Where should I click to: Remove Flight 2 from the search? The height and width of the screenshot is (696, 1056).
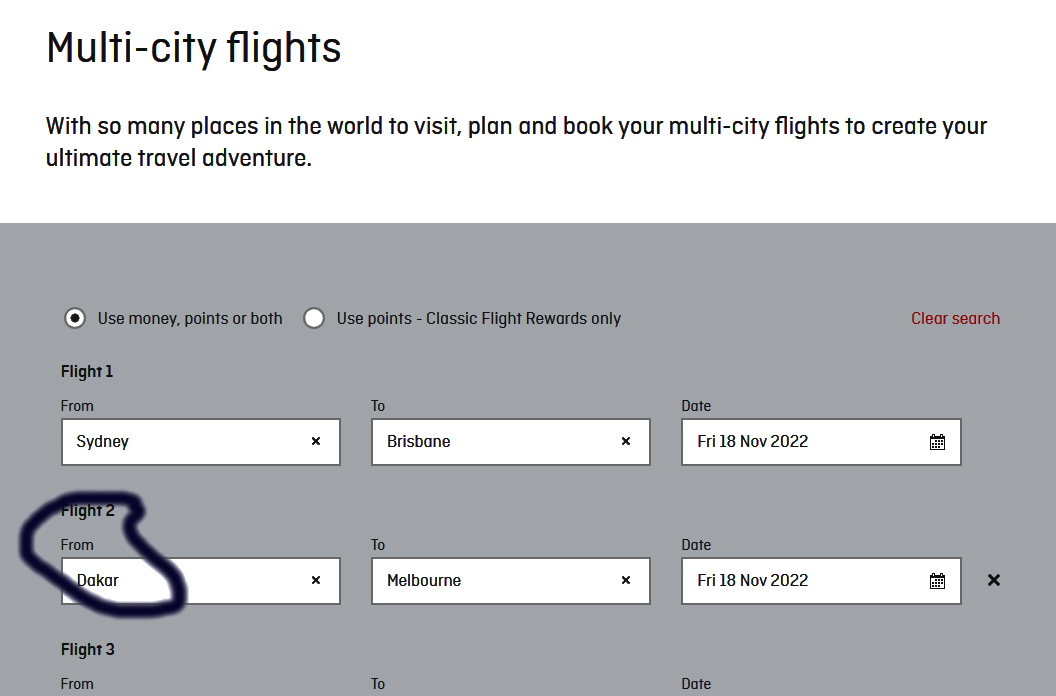994,580
